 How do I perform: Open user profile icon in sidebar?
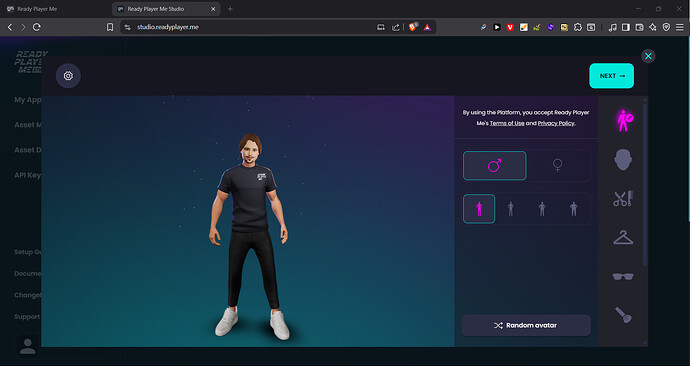coord(27,346)
